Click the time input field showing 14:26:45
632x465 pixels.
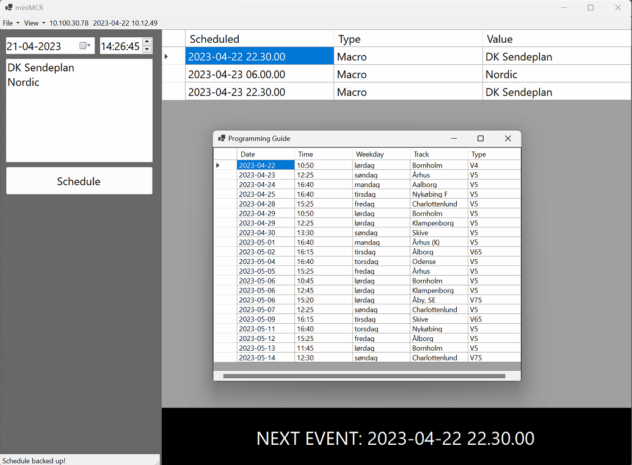tap(120, 46)
